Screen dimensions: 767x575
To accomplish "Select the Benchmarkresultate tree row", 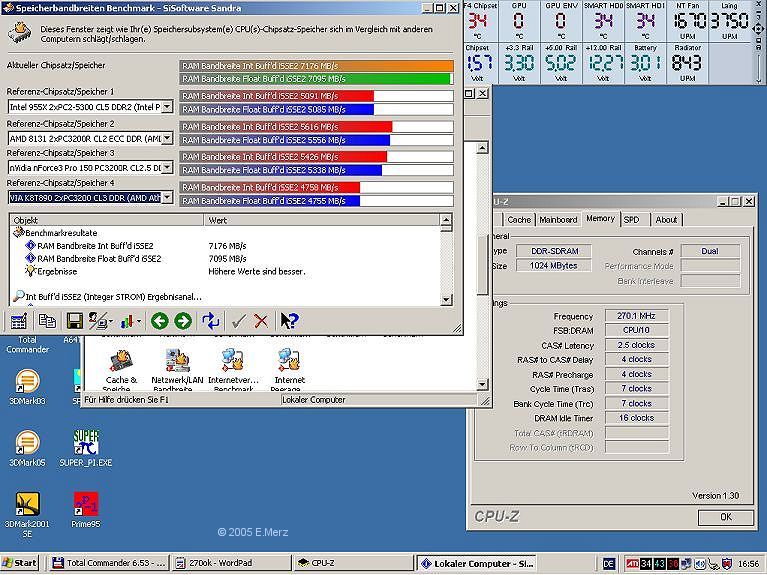I will [x=61, y=233].
